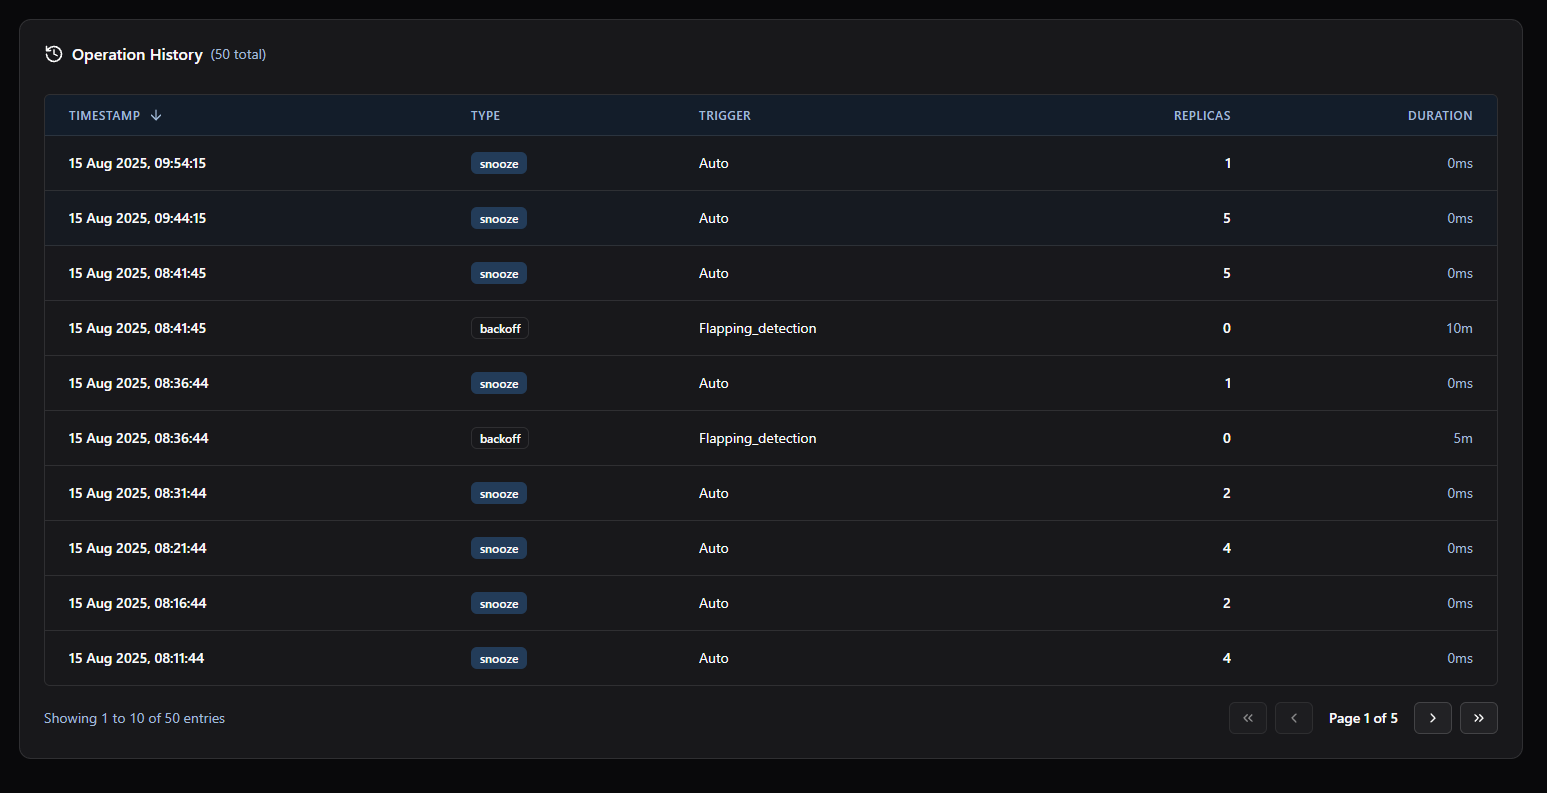Click the Timestamp sort arrow icon
1547x793 pixels.
coord(156,116)
